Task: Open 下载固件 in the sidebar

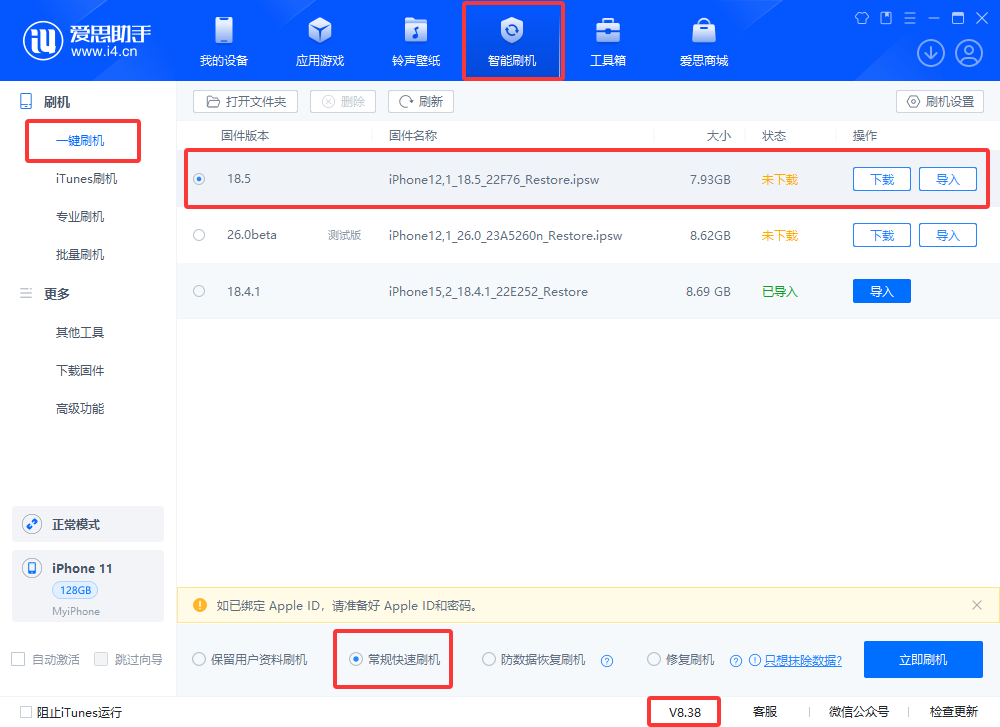Action: (80, 371)
